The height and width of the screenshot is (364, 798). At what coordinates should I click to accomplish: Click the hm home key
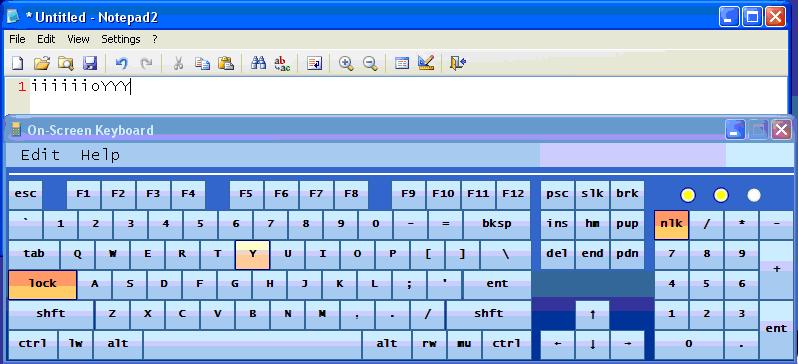(x=592, y=225)
